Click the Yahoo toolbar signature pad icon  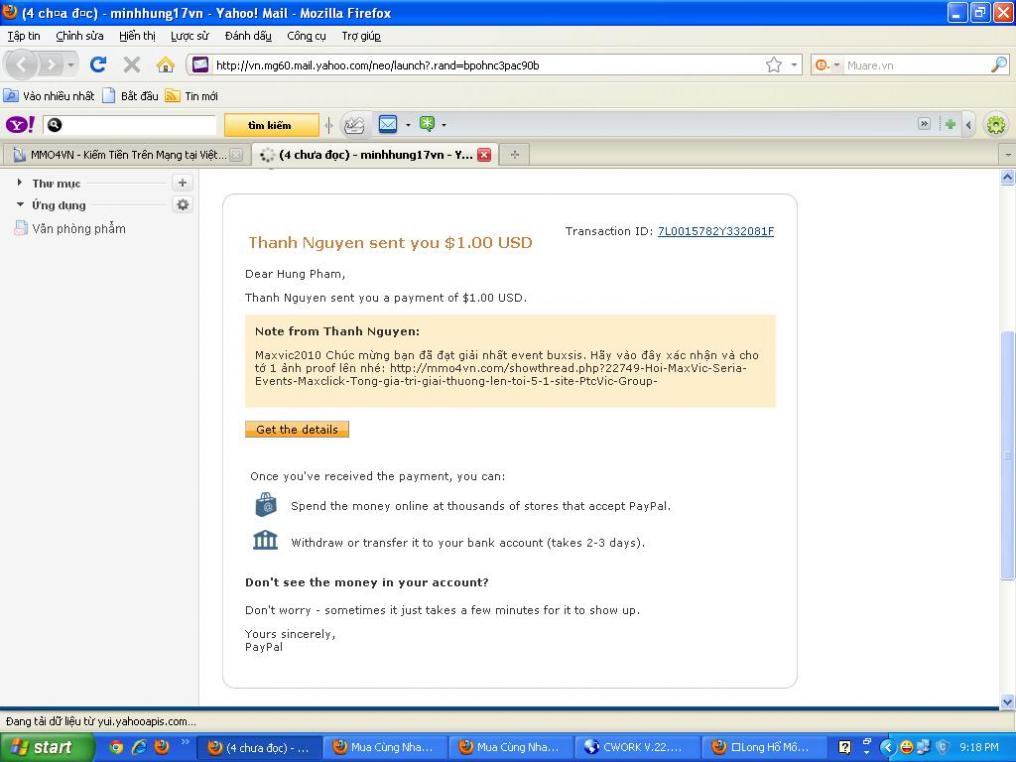click(x=354, y=124)
